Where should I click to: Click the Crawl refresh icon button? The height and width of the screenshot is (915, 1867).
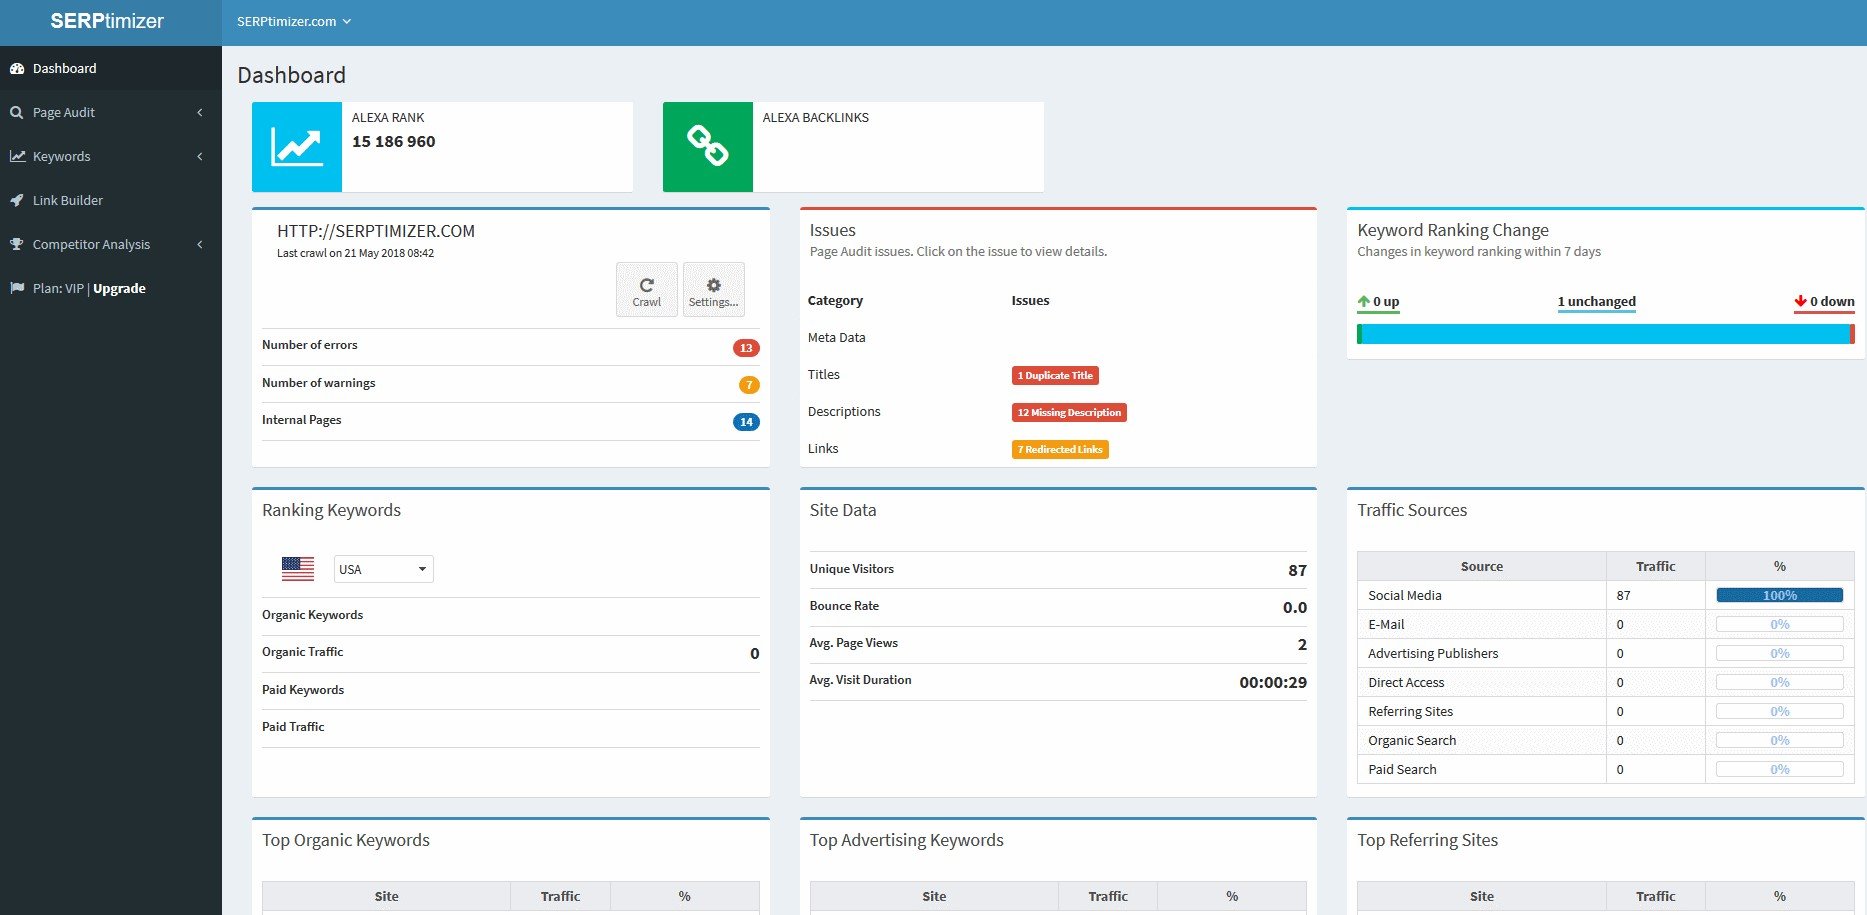pyautogui.click(x=647, y=290)
